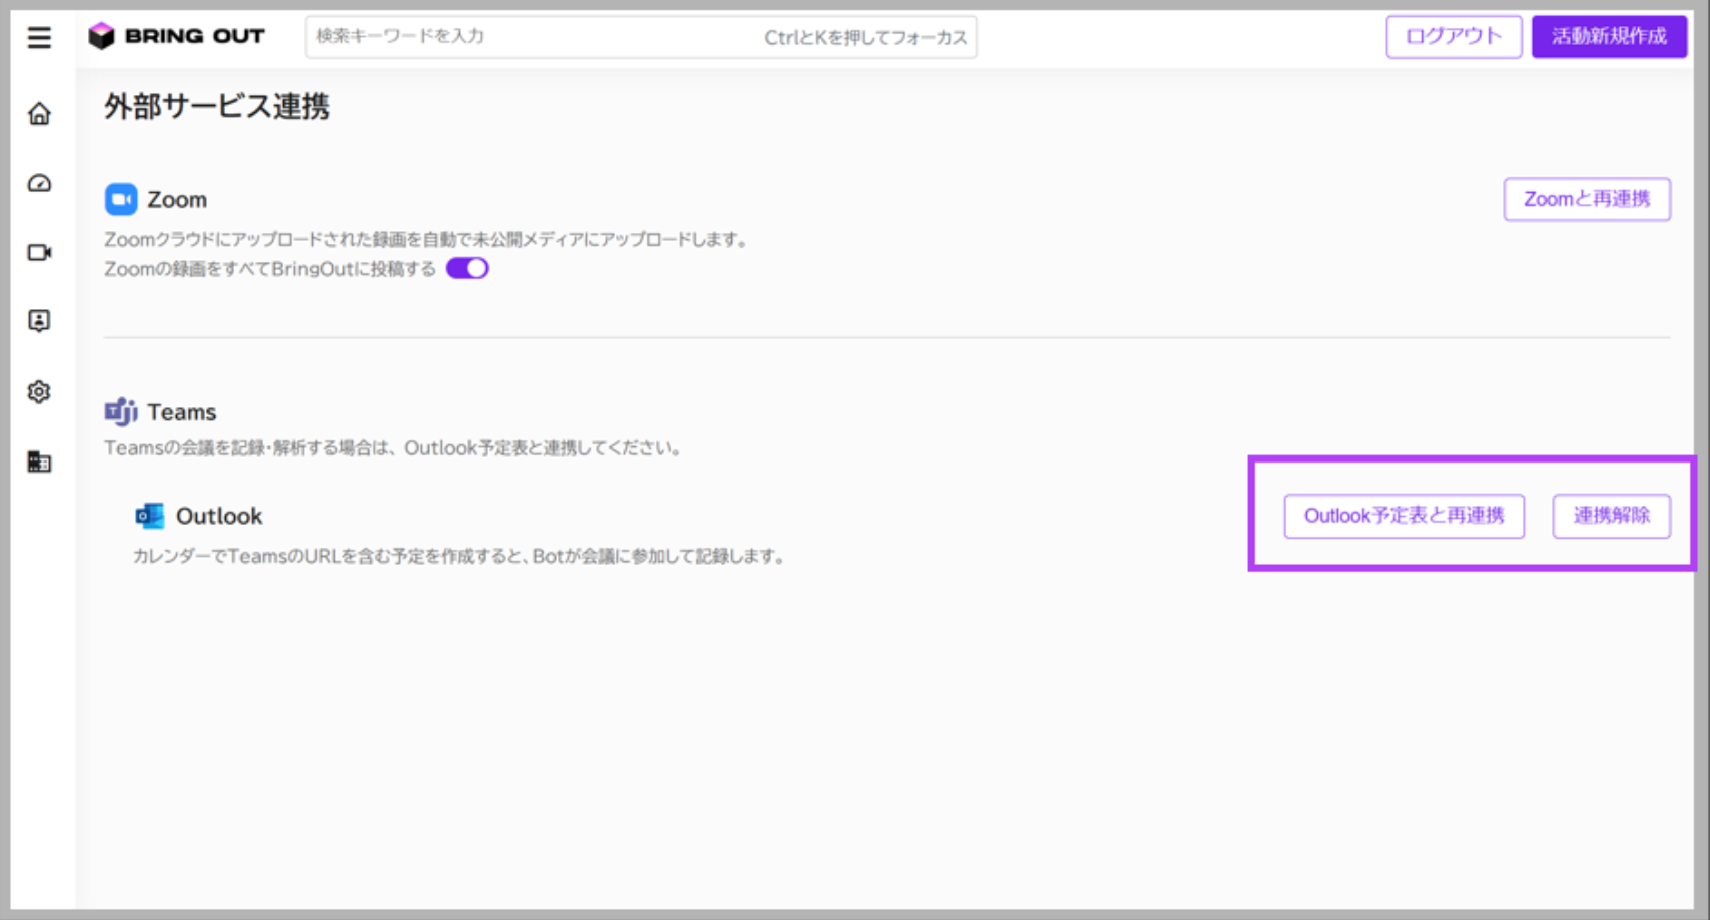Click Outlook予定表と再連携 button
This screenshot has width=1710, height=920.
coord(1404,516)
